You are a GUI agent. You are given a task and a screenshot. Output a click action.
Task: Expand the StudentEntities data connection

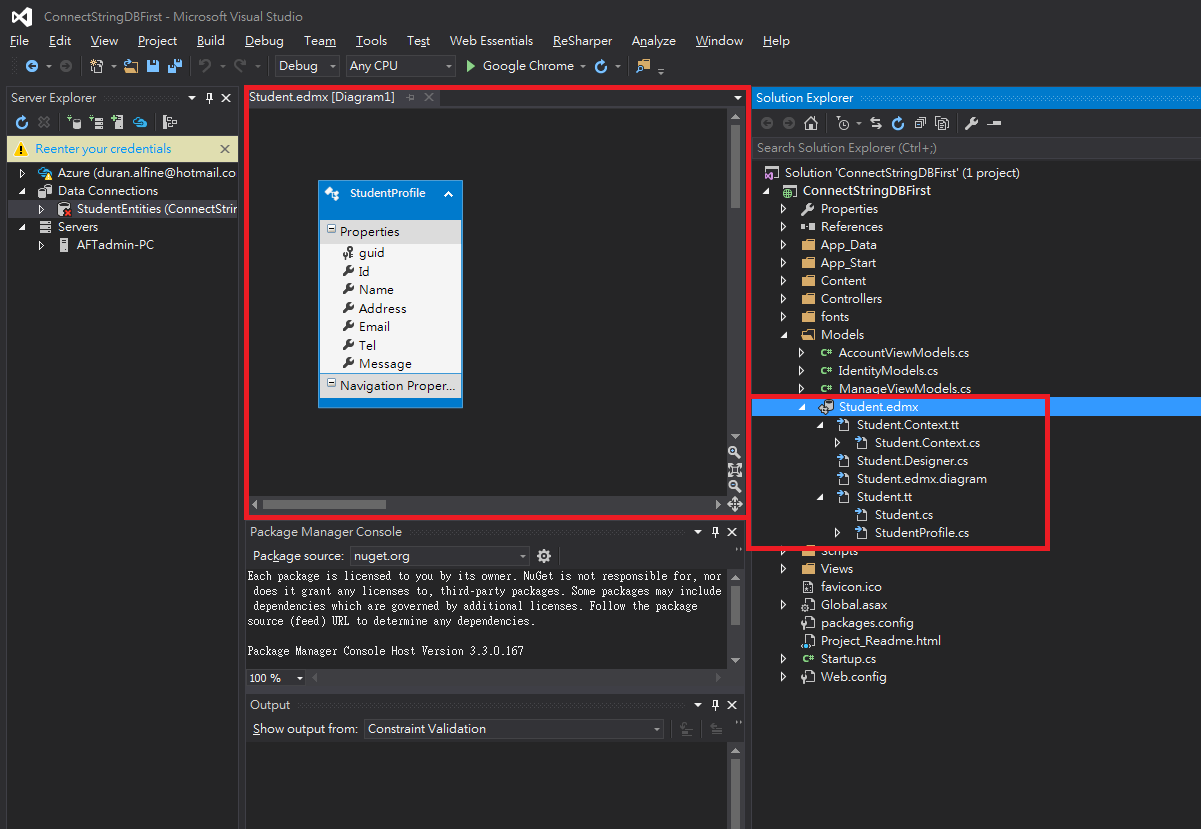click(x=42, y=209)
